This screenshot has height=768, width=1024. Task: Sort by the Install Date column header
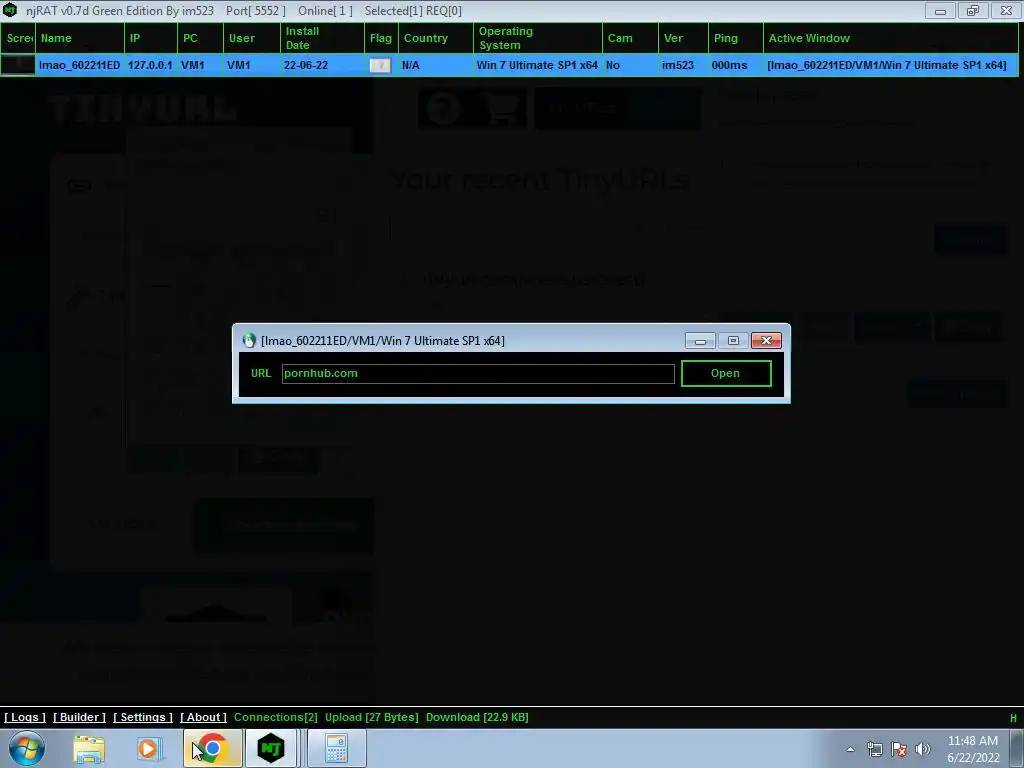click(323, 39)
